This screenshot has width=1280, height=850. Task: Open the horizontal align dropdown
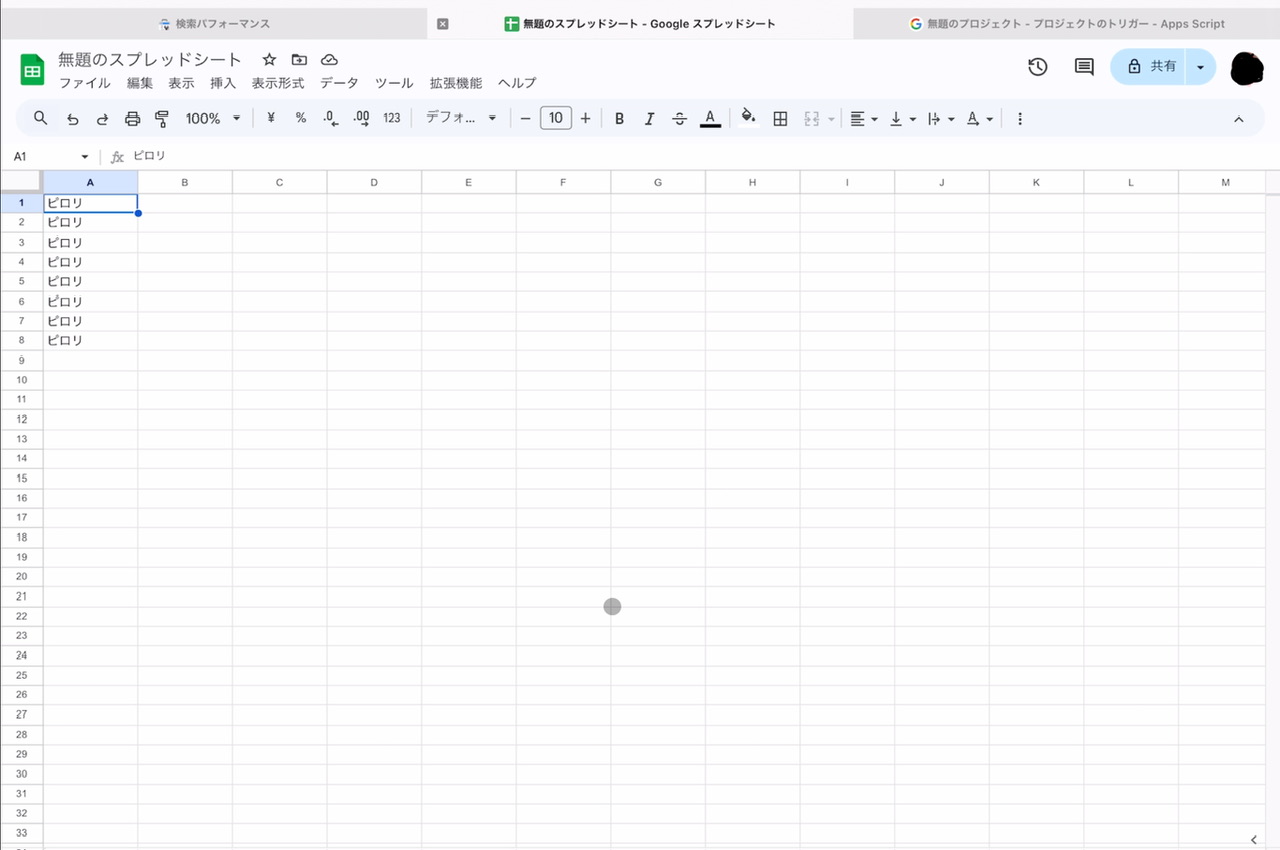click(864, 118)
